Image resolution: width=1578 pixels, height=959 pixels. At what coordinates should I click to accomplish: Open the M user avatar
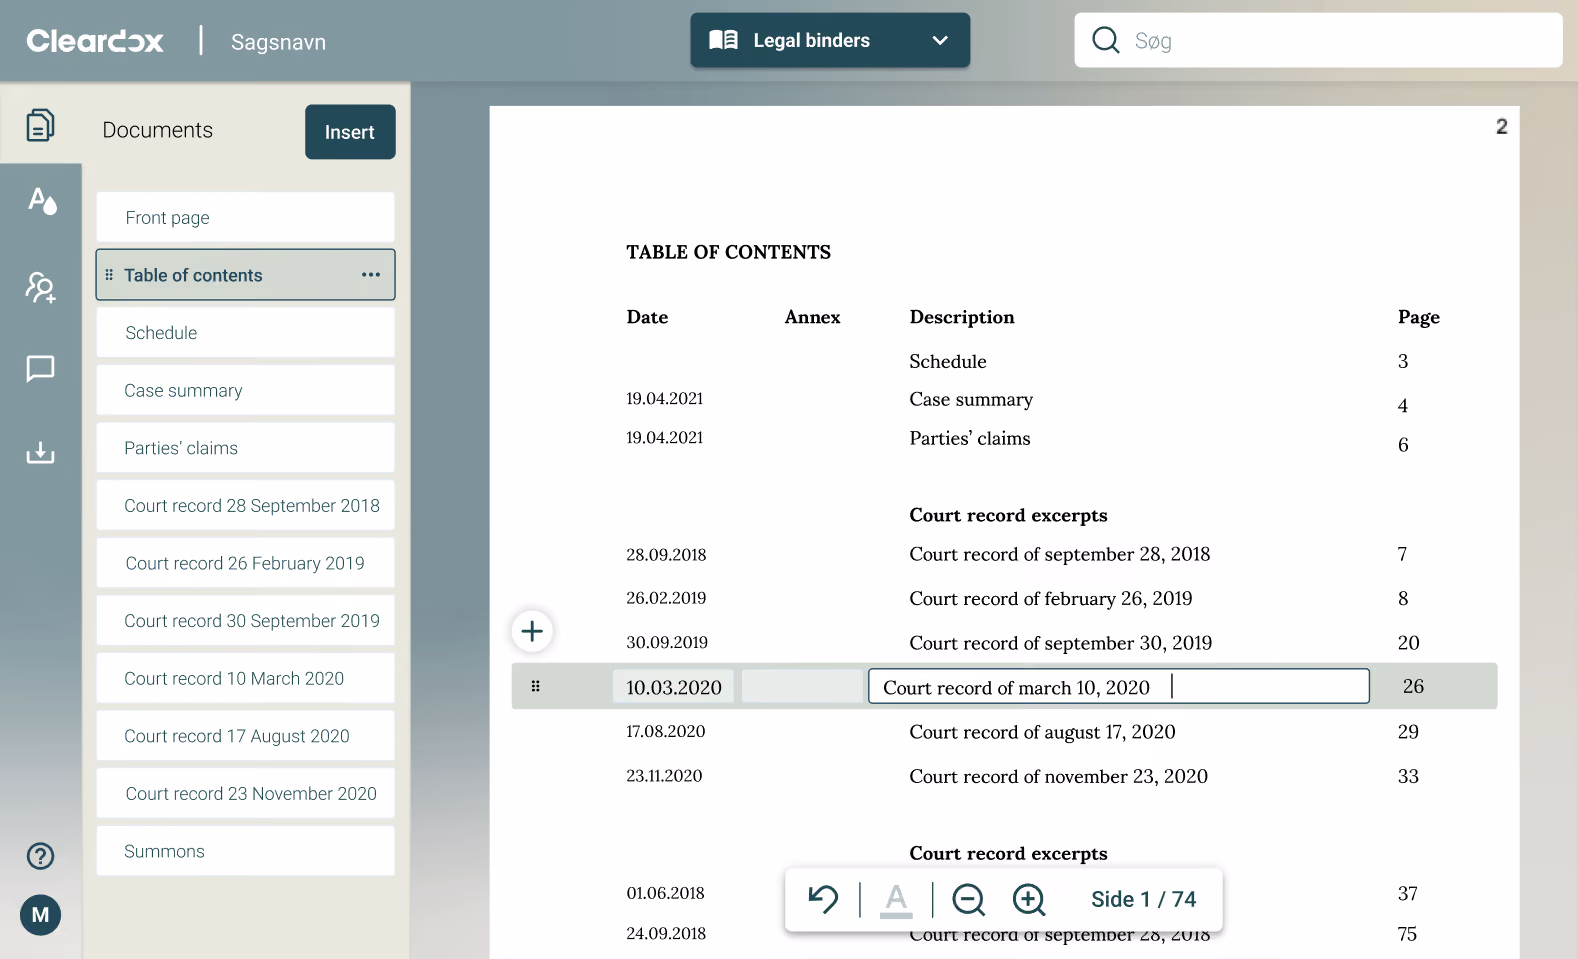point(40,915)
